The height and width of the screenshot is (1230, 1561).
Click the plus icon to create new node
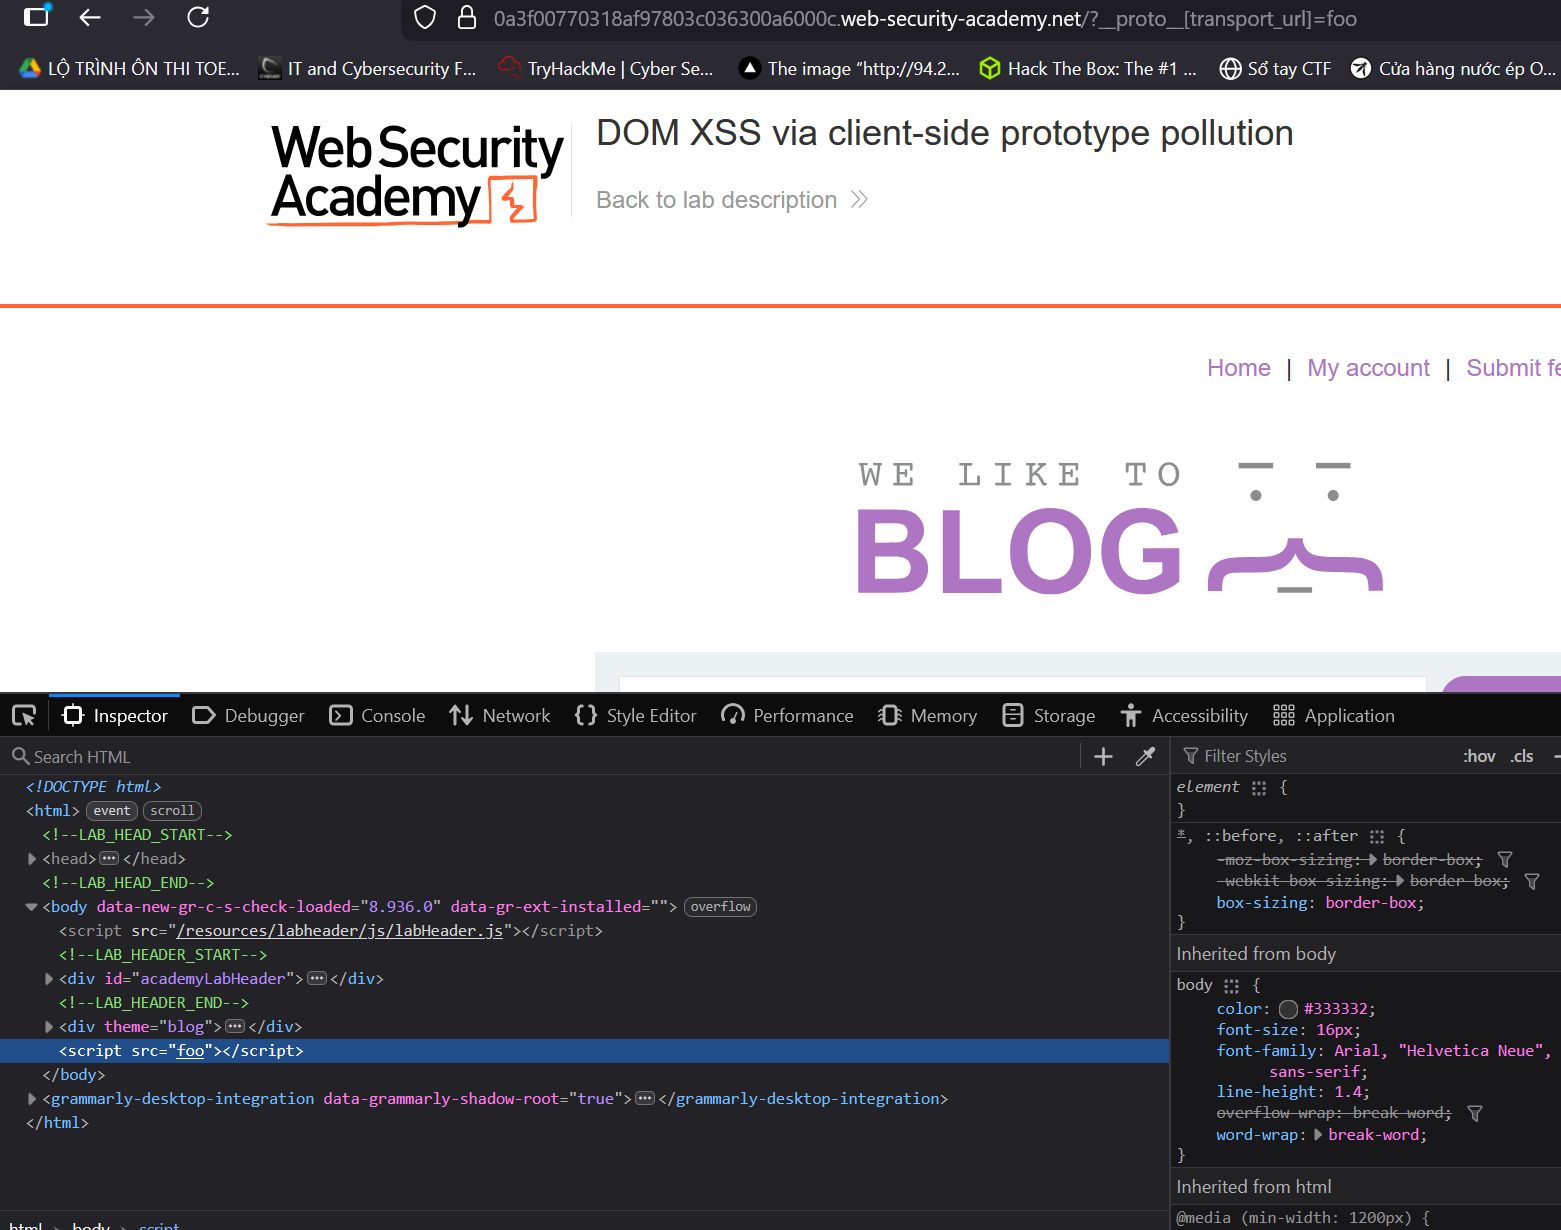1103,757
